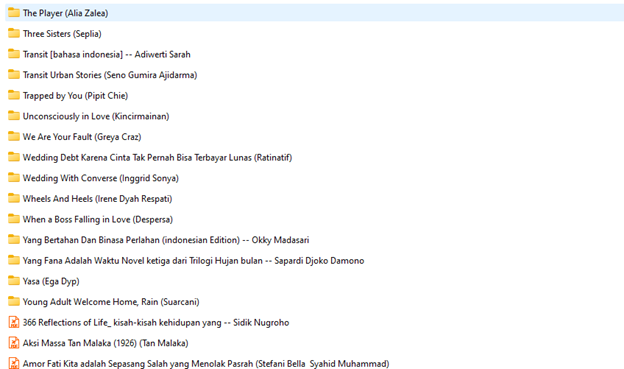Select Transit Urban Stories (Seno Gumira Ajidarma) name
The width and height of the screenshot is (624, 369).
pos(110,75)
